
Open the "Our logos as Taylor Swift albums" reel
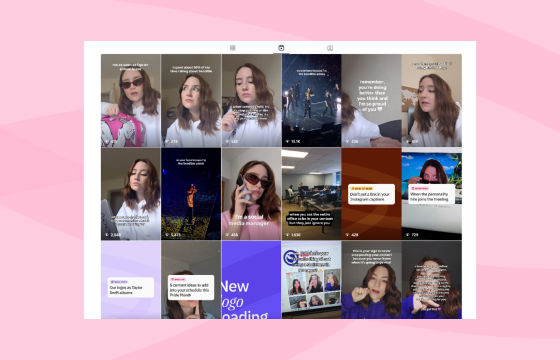click(x=131, y=280)
